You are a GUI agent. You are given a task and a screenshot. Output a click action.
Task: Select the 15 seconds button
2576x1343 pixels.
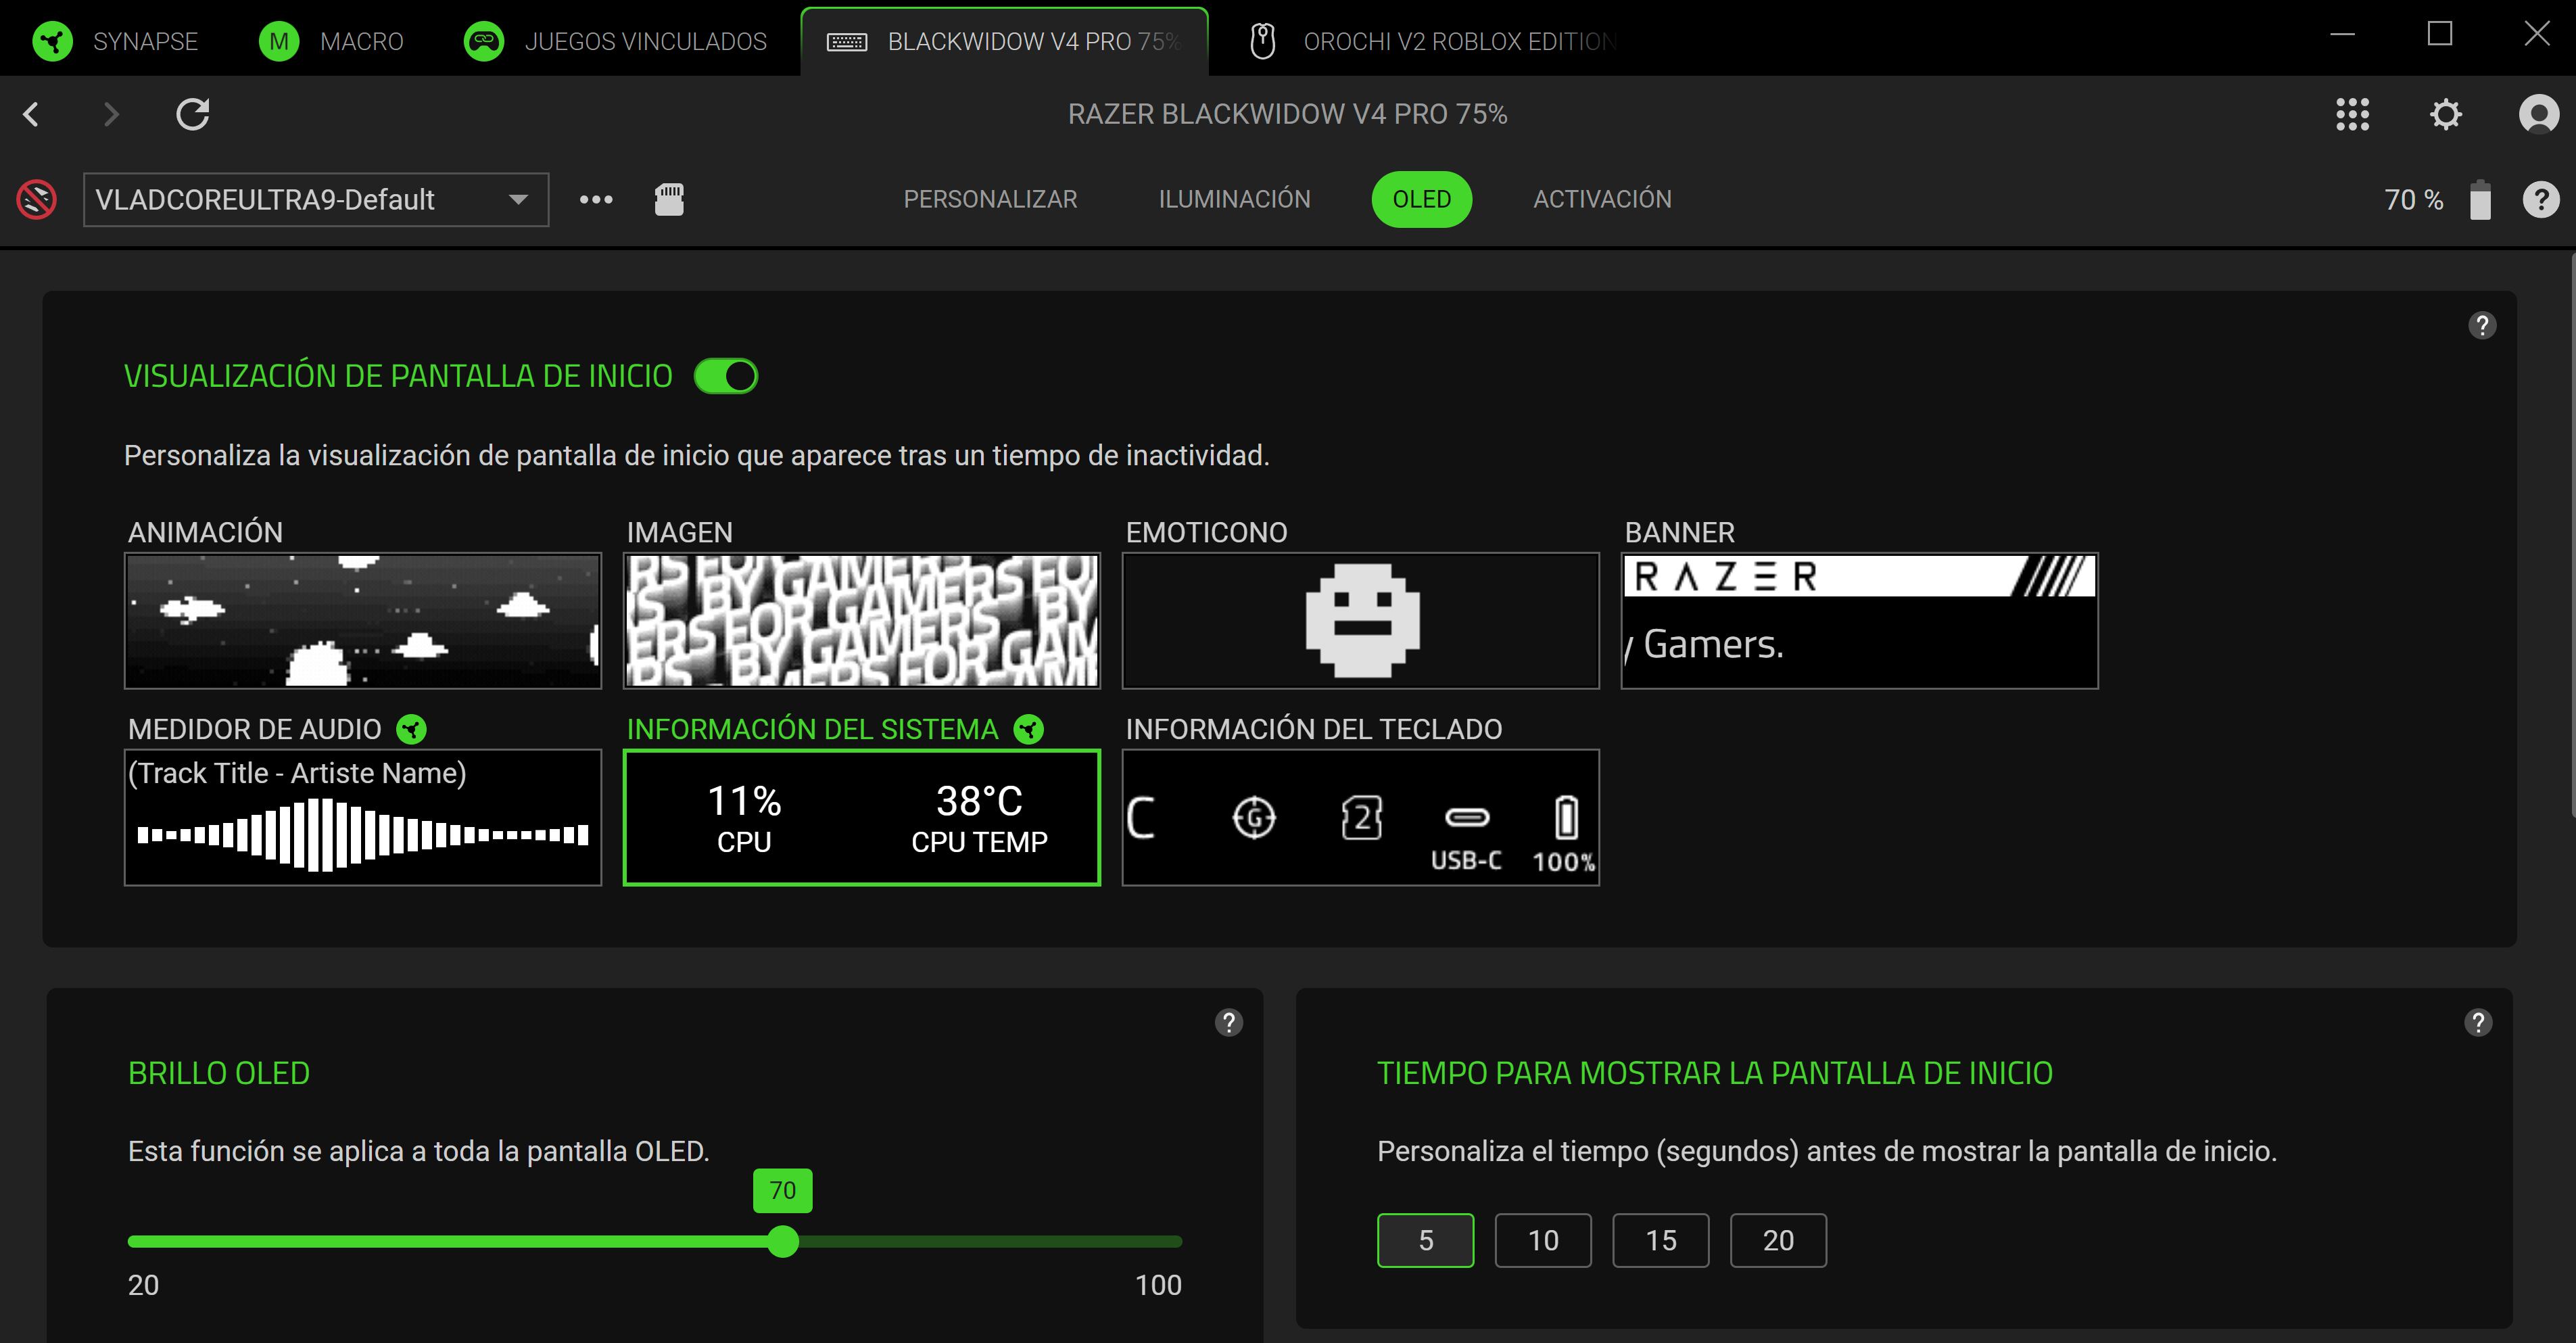tap(1660, 1240)
